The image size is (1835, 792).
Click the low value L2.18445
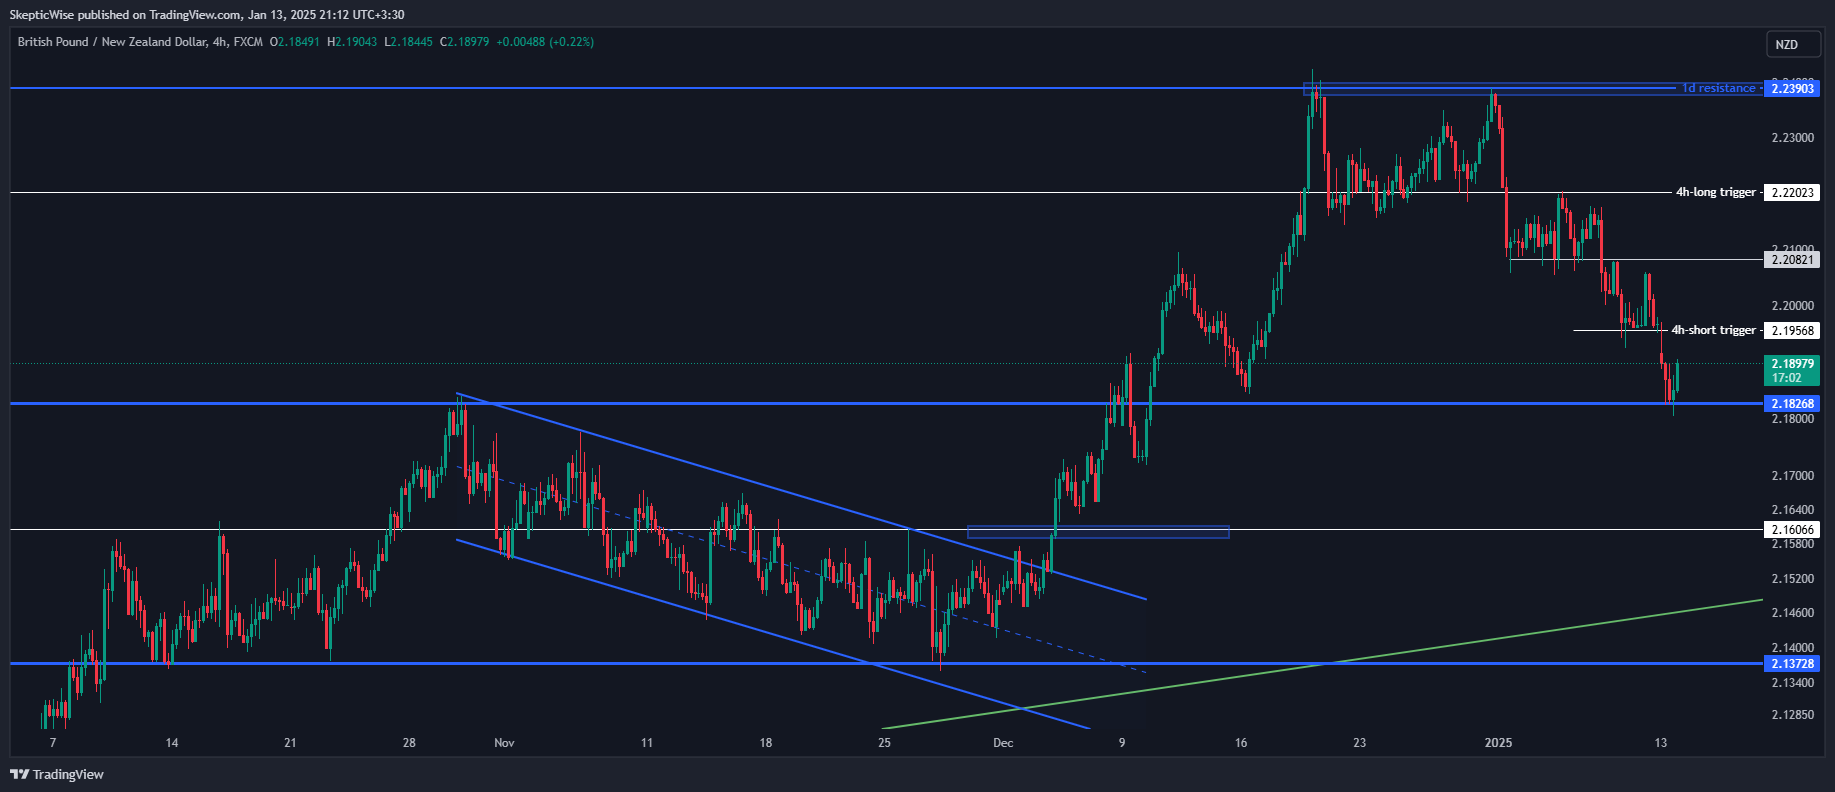[x=408, y=42]
